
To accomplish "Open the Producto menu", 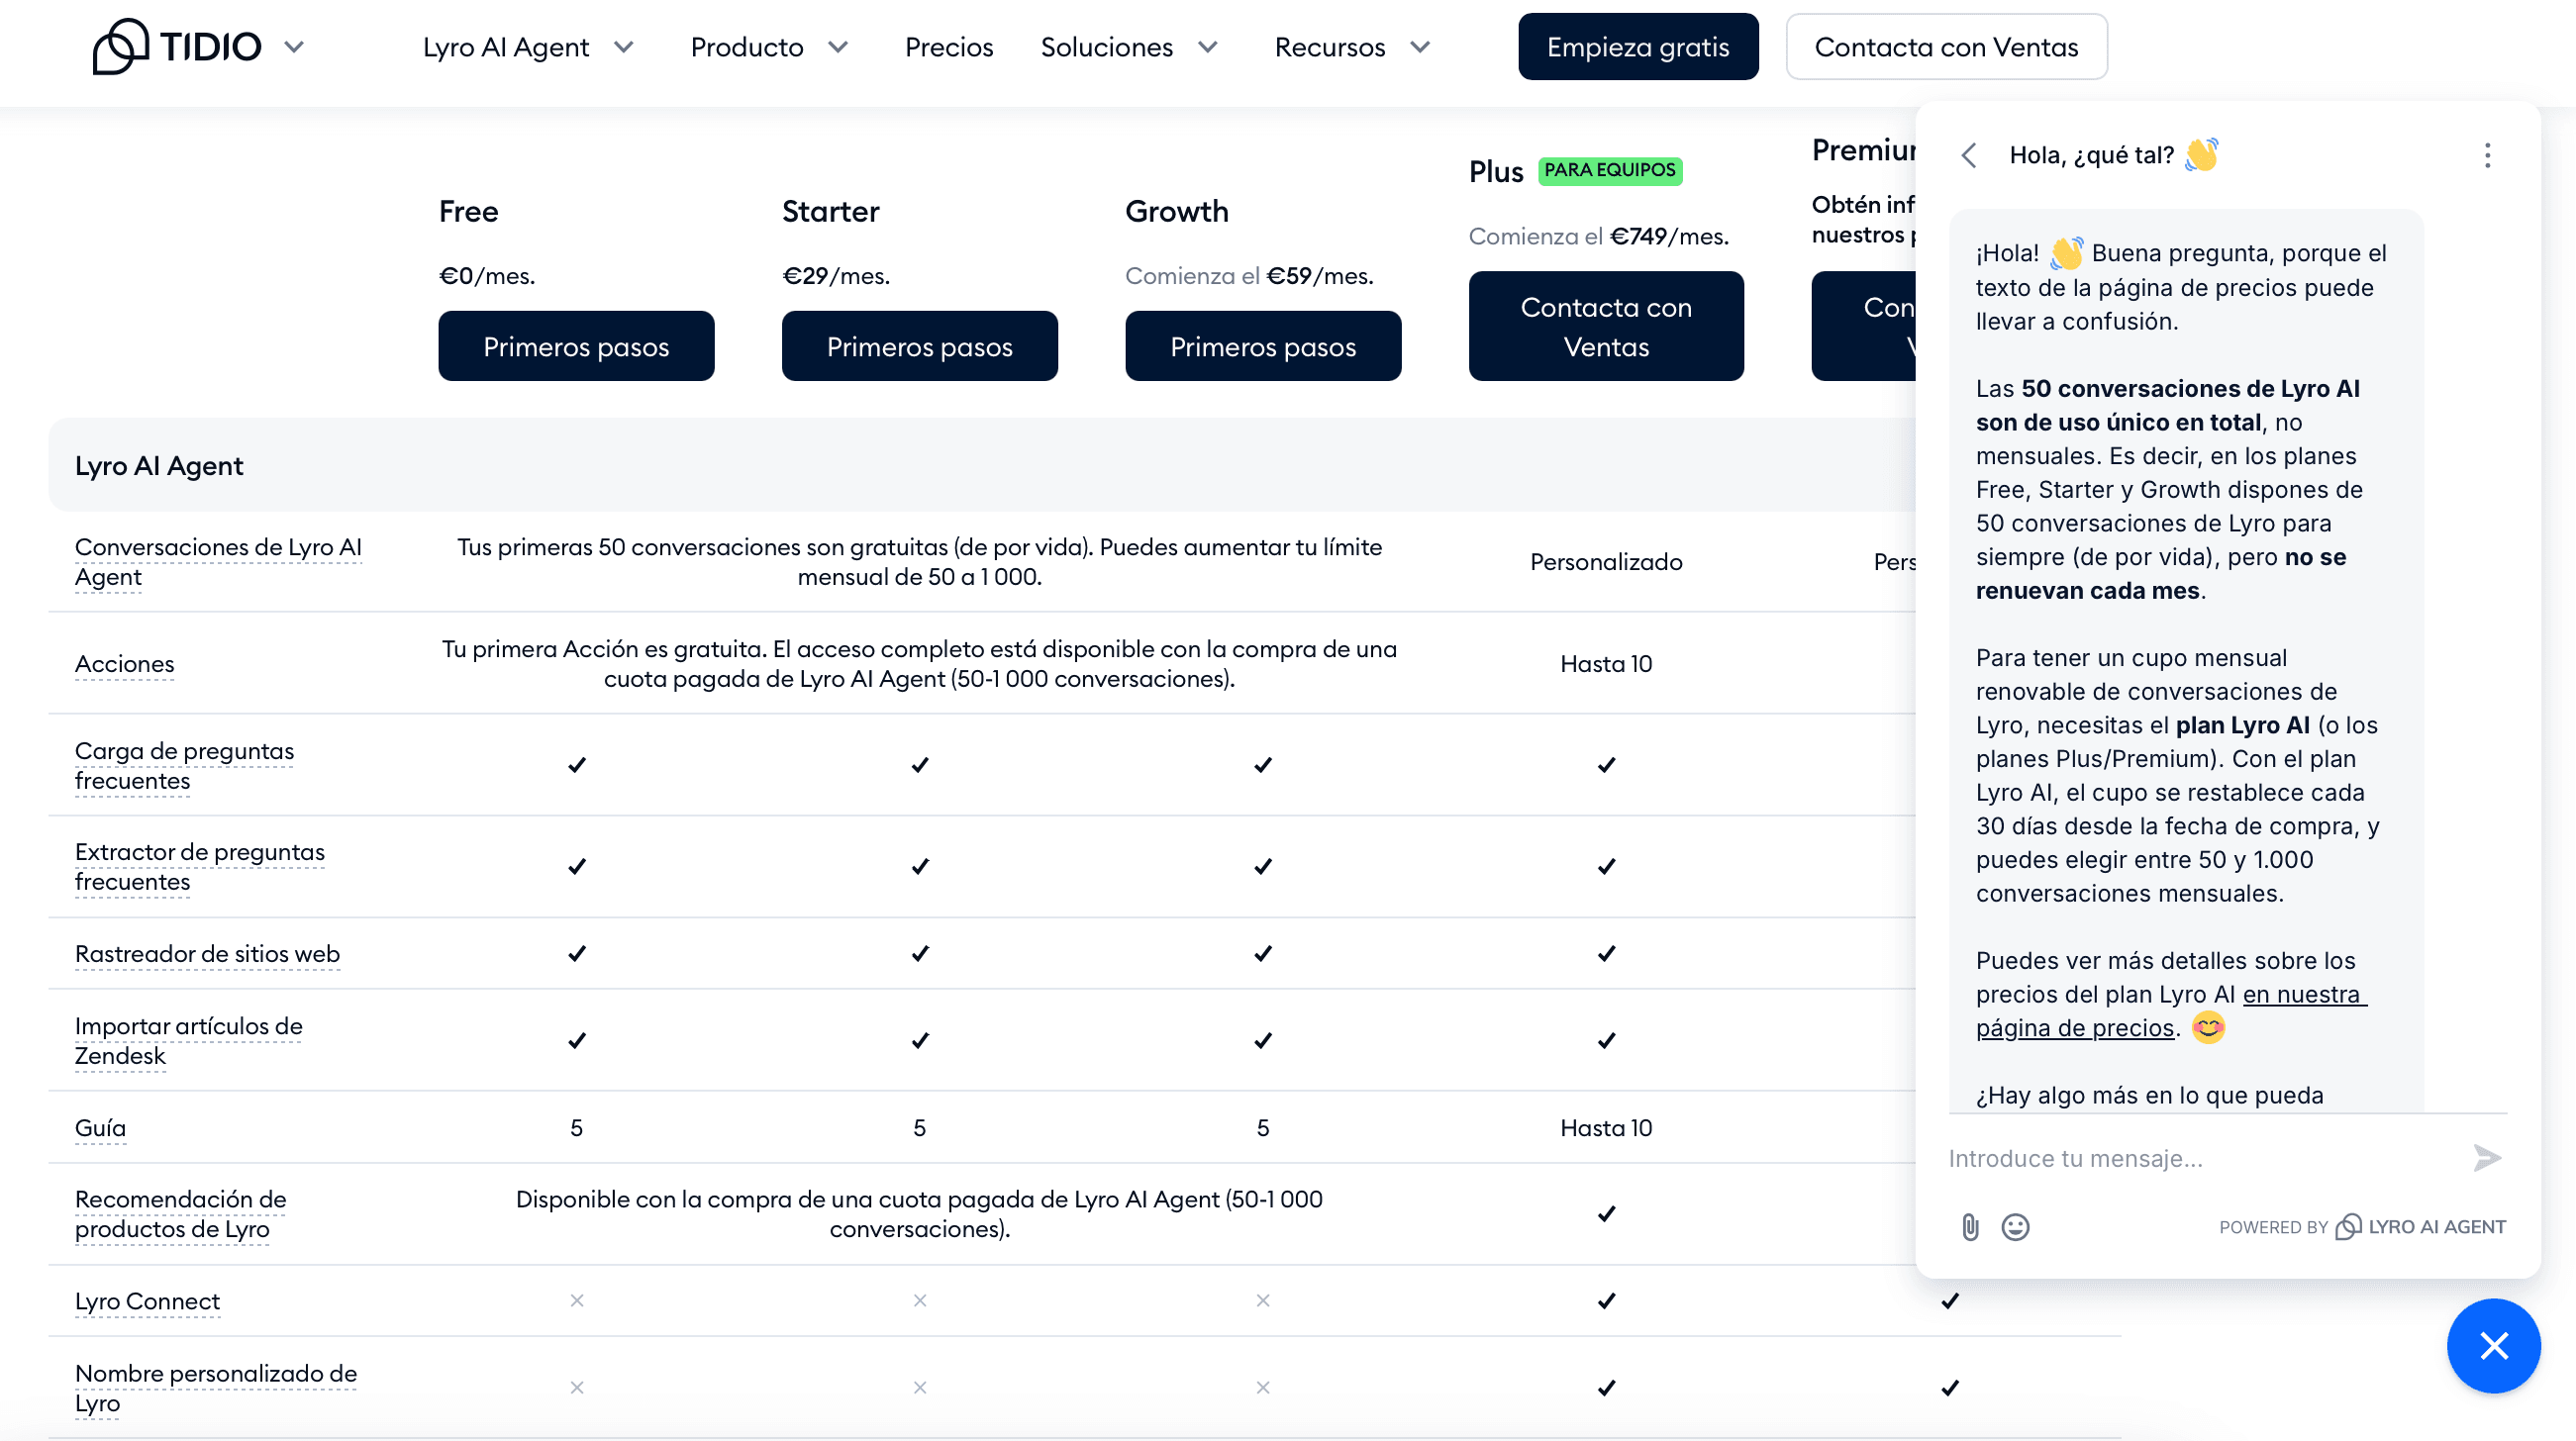I will coord(747,47).
